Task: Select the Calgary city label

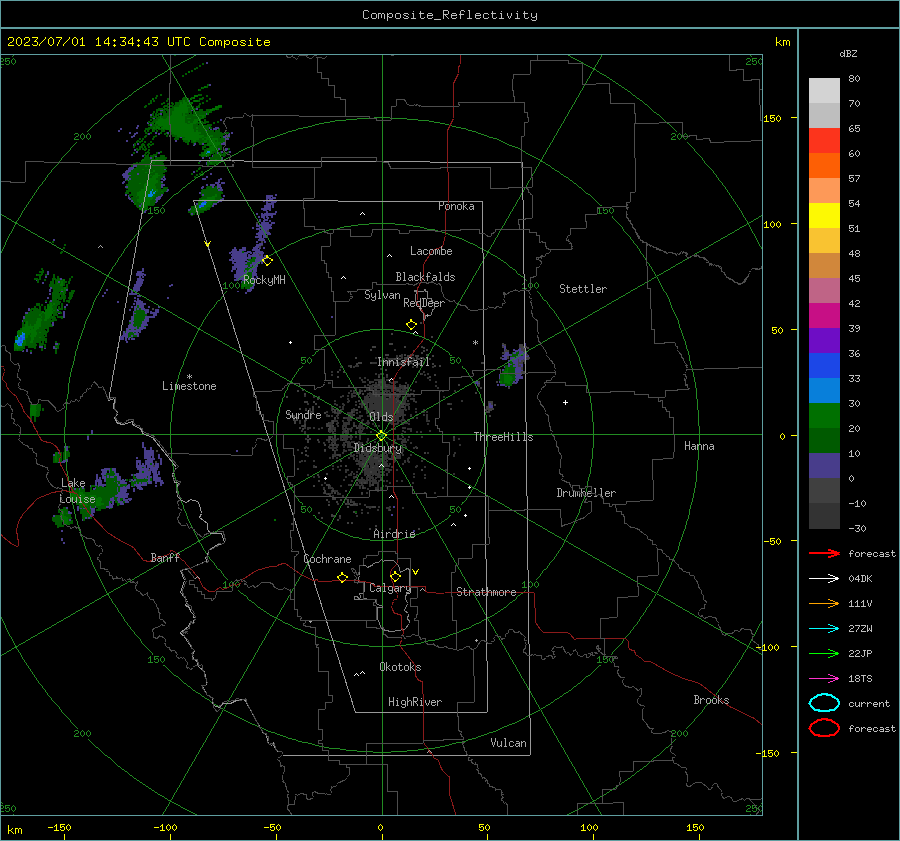Action: 390,588
